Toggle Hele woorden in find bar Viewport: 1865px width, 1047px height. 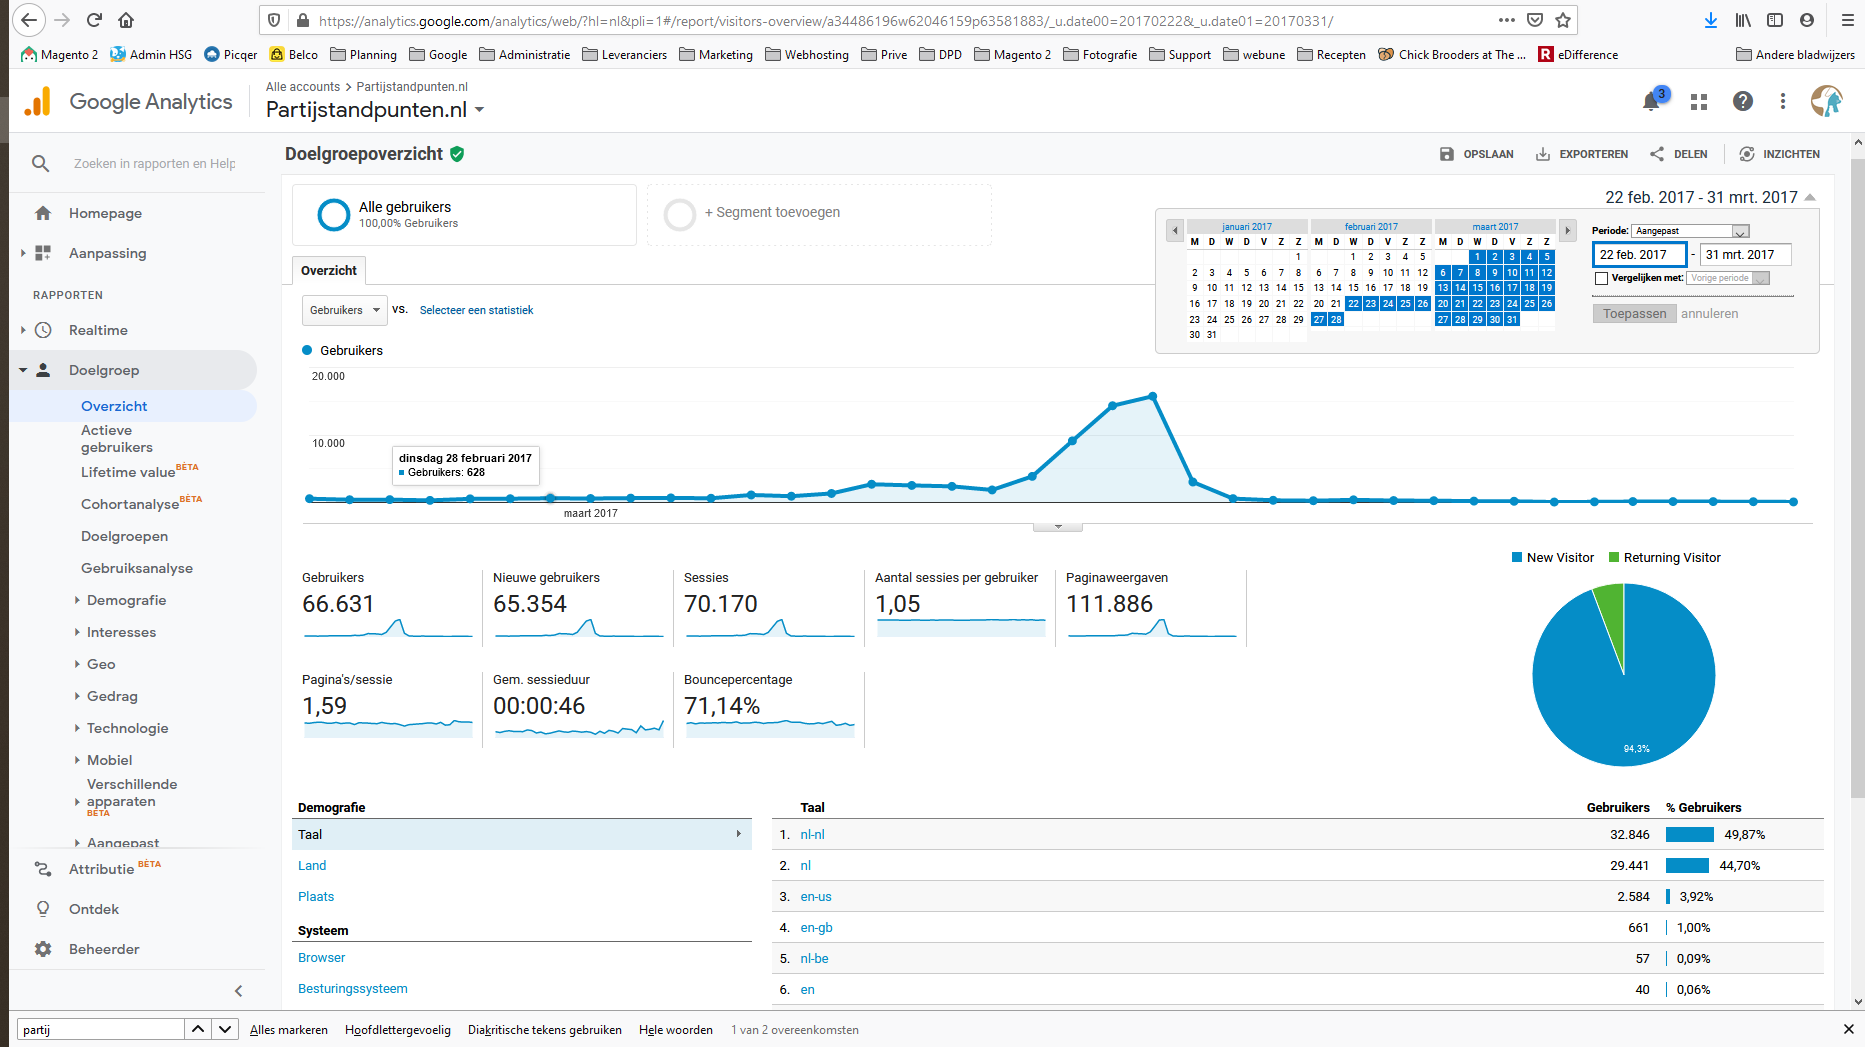pos(676,1030)
